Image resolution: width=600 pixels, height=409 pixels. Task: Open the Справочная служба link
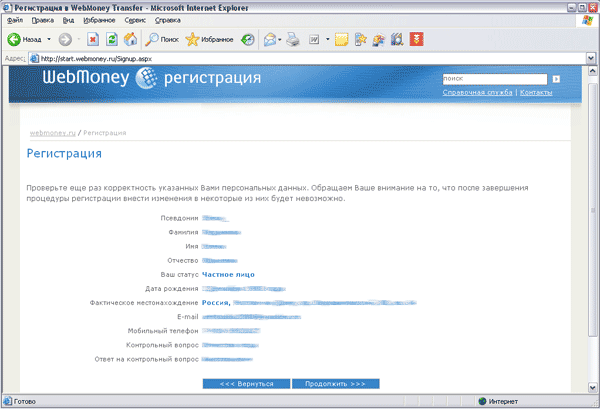[477, 92]
